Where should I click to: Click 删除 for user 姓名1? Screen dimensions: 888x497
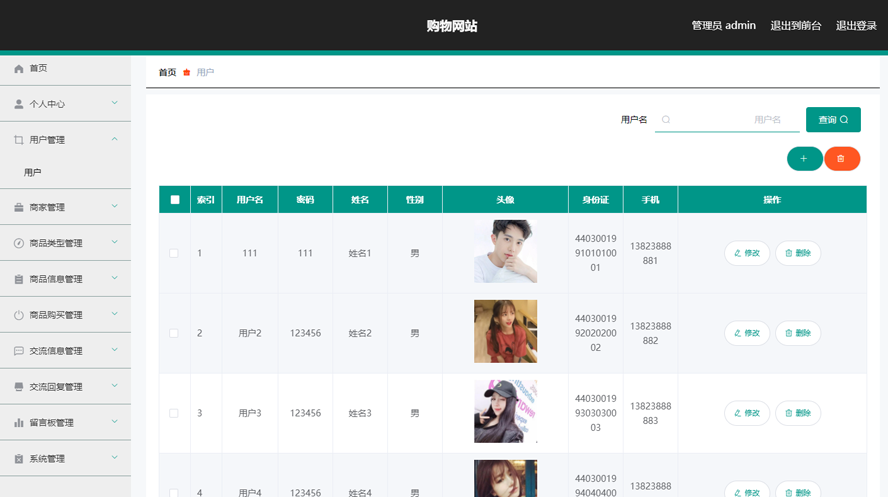797,253
